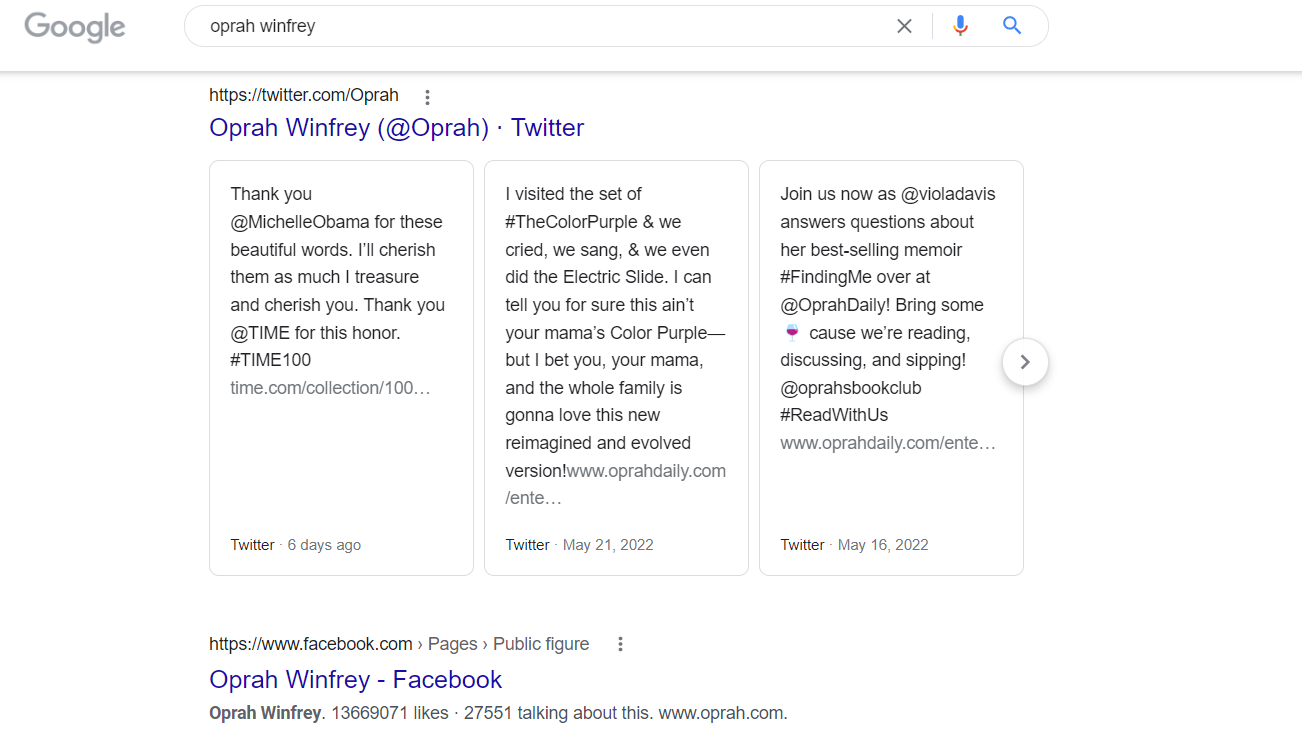Image resolution: width=1302 pixels, height=745 pixels.
Task: Open the three-dot menu beside the Facebook result
Action: point(620,644)
